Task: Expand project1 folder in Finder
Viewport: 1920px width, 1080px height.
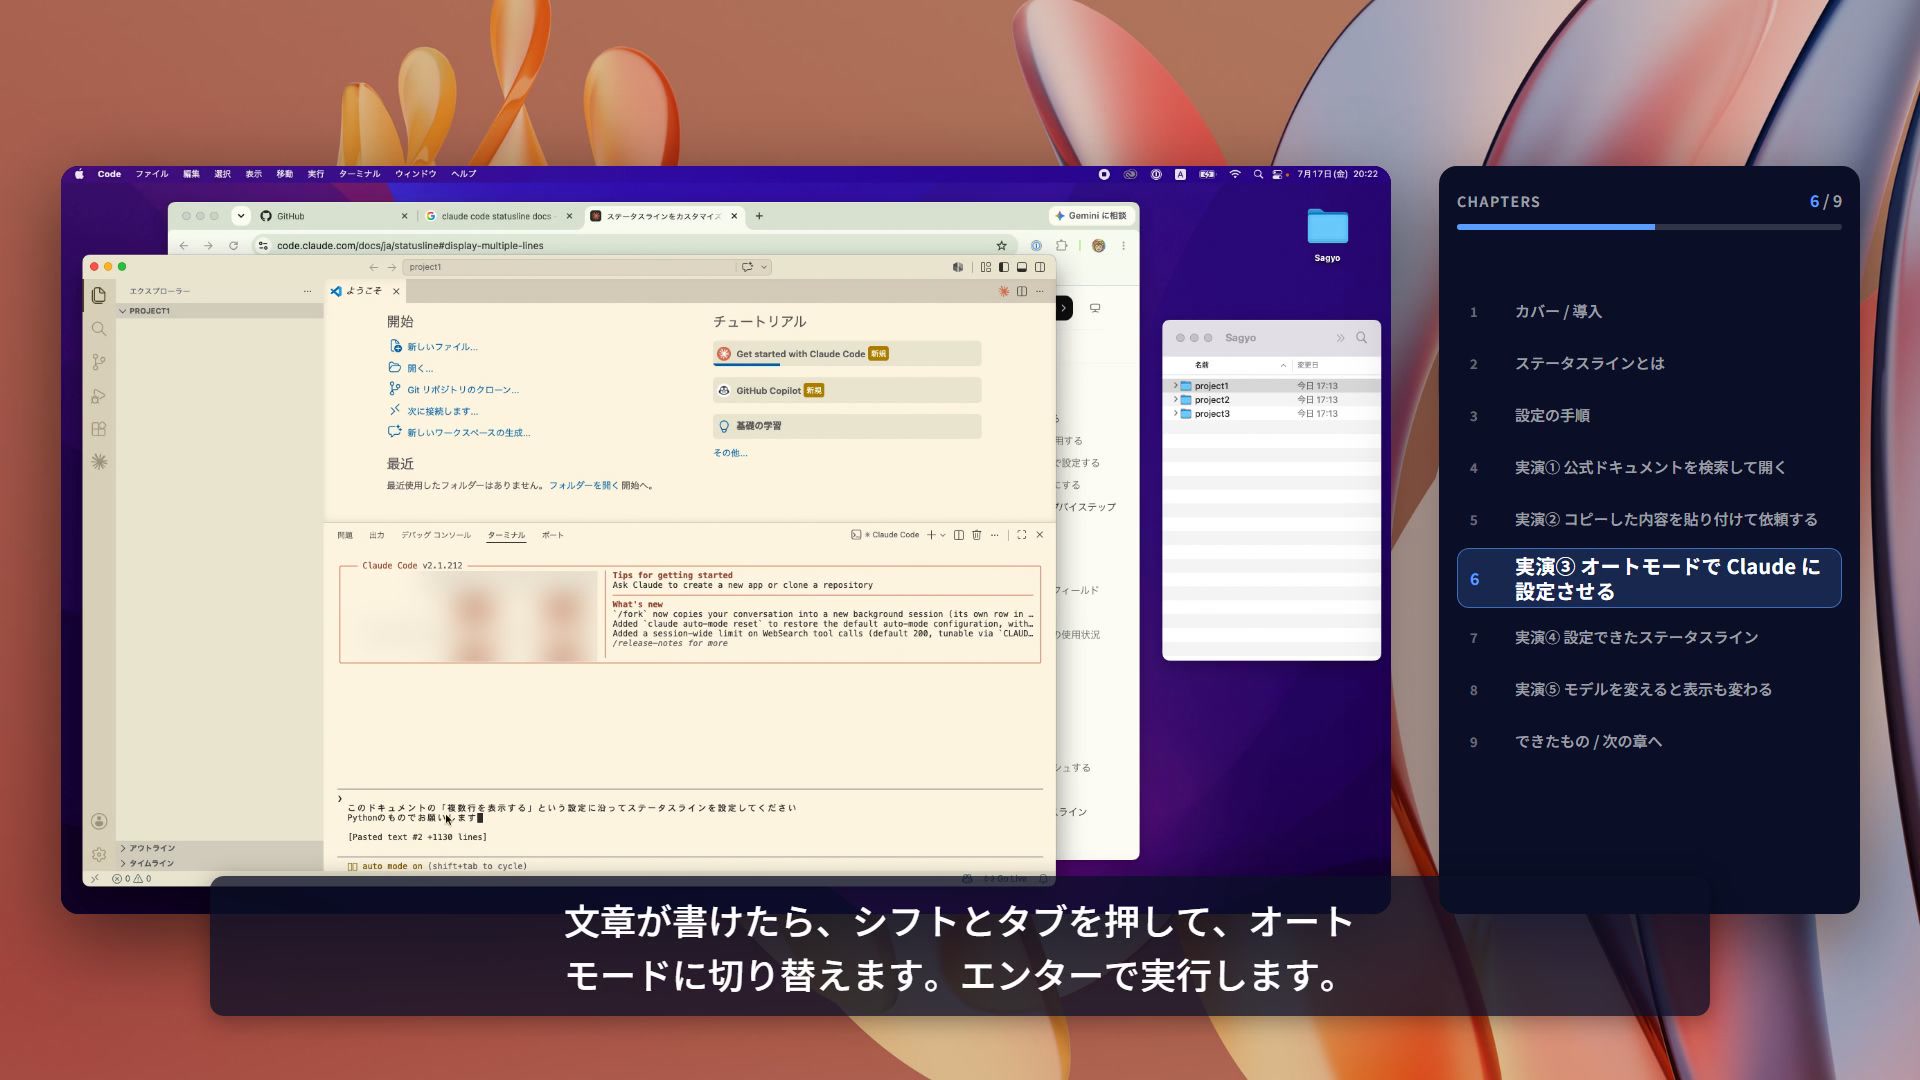Action: point(1175,386)
